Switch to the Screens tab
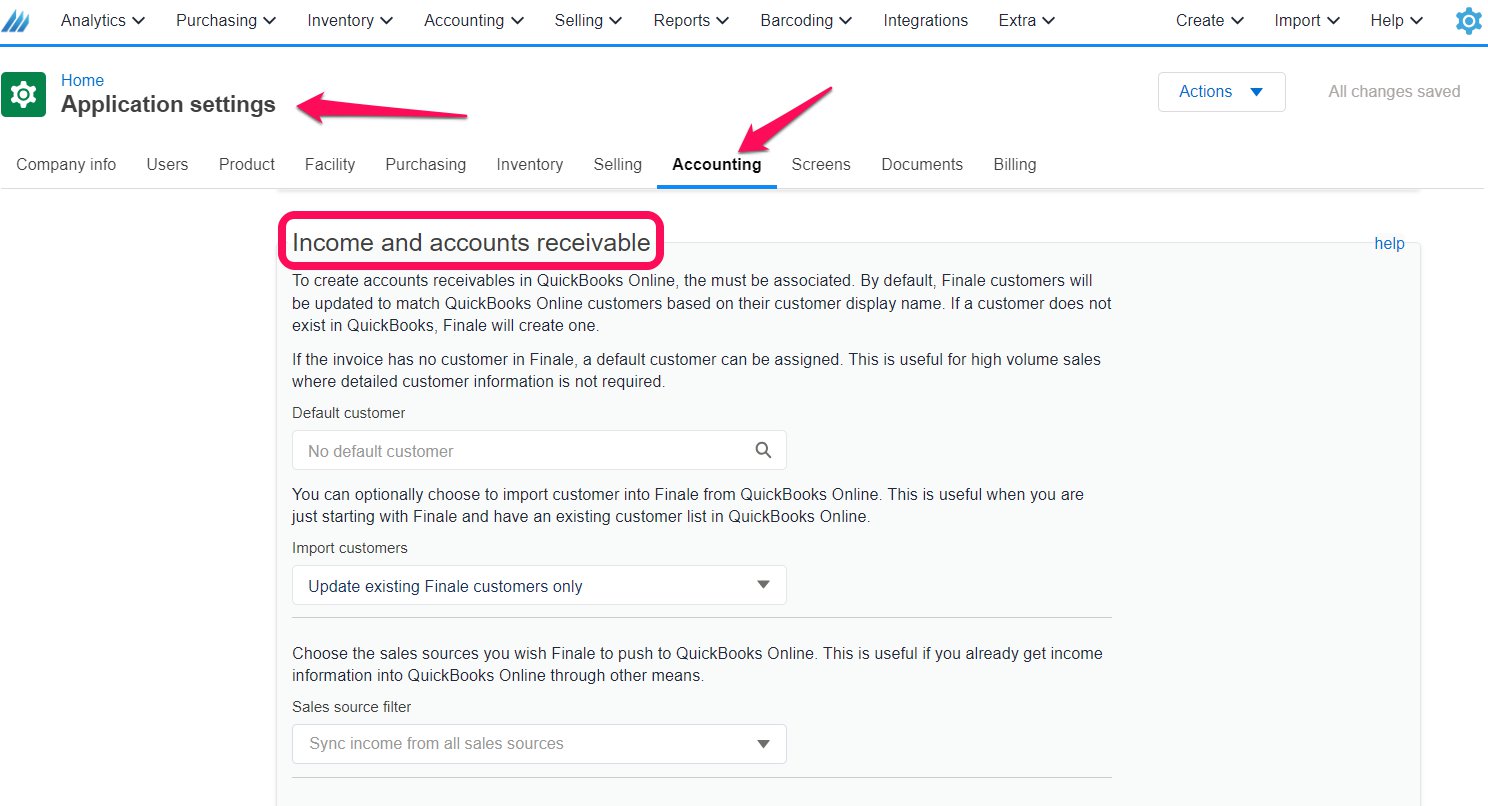The width and height of the screenshot is (1488, 806). (821, 164)
